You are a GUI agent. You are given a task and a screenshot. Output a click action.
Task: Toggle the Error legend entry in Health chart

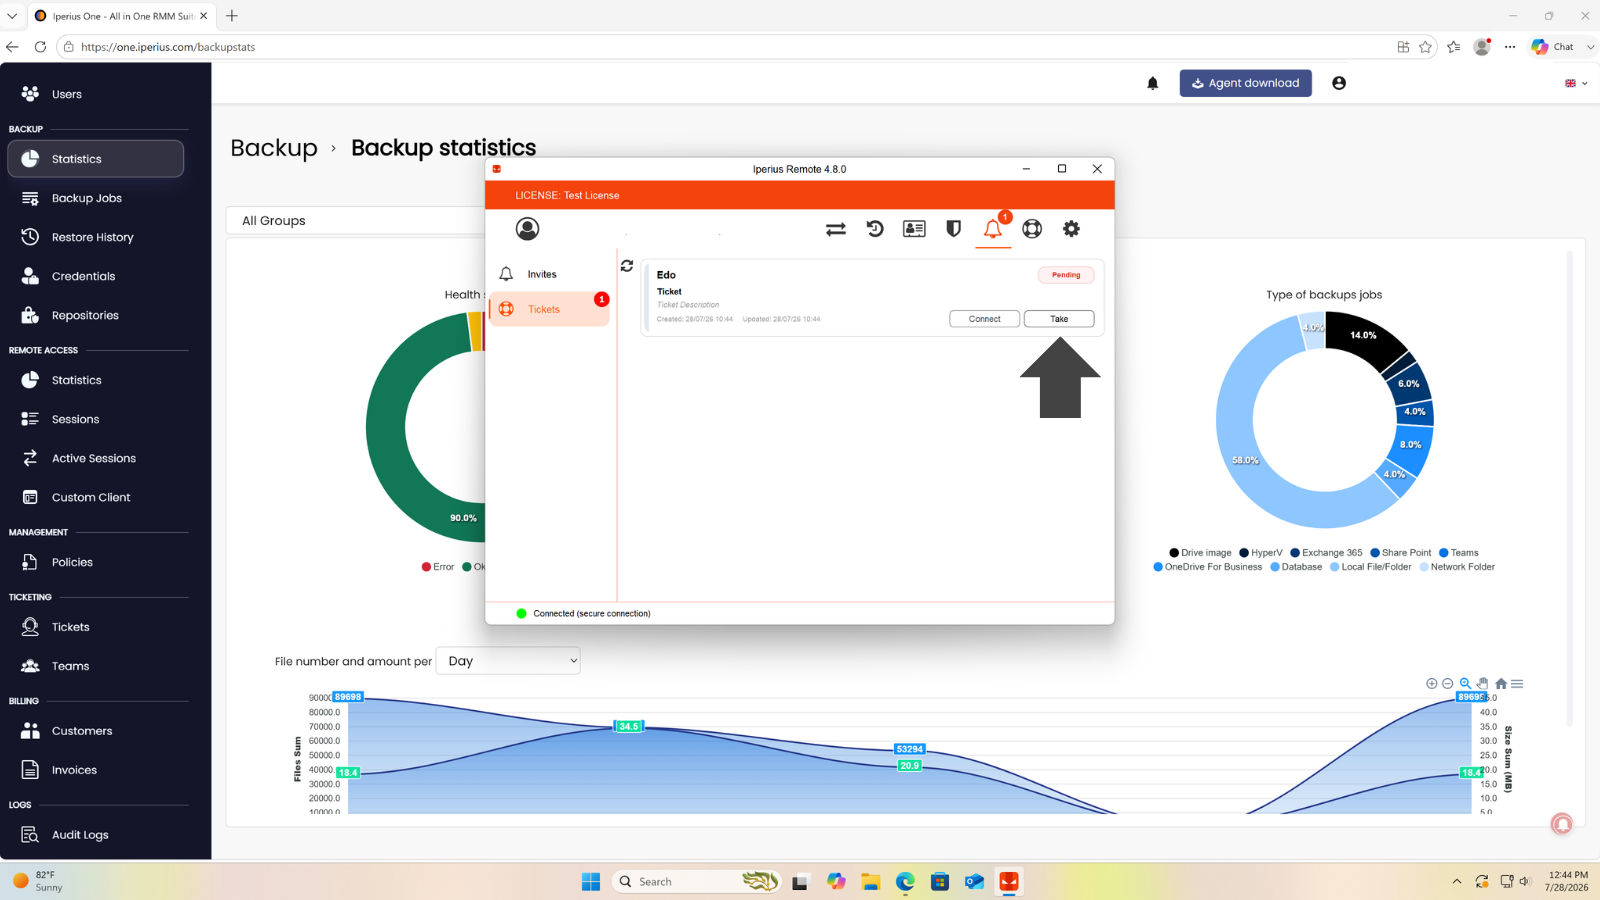(x=438, y=567)
